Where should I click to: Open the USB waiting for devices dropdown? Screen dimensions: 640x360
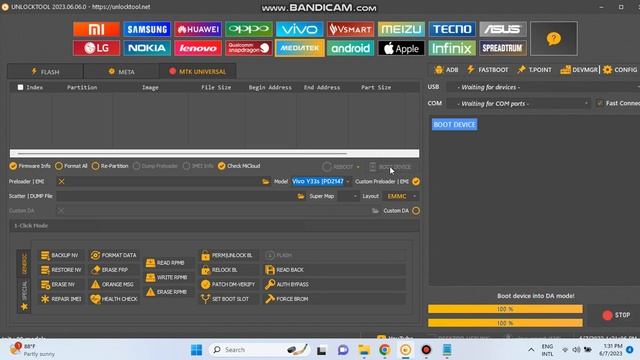[x=543, y=87]
